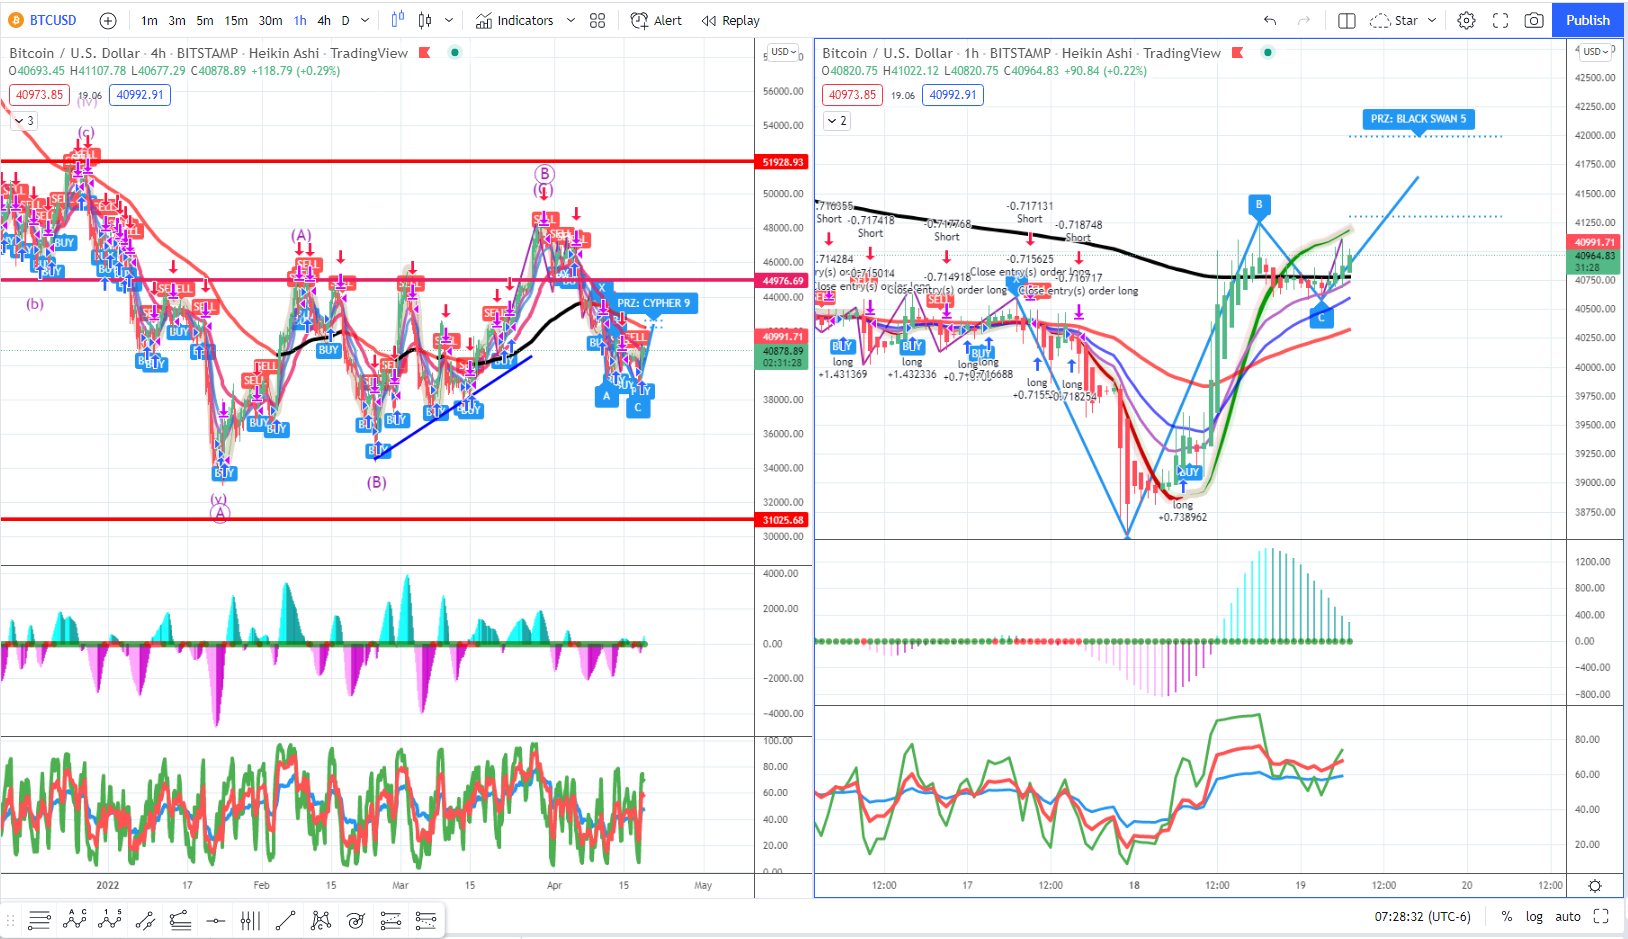This screenshot has width=1628, height=939.
Task: Start bar Replay mode
Action: pos(731,20)
